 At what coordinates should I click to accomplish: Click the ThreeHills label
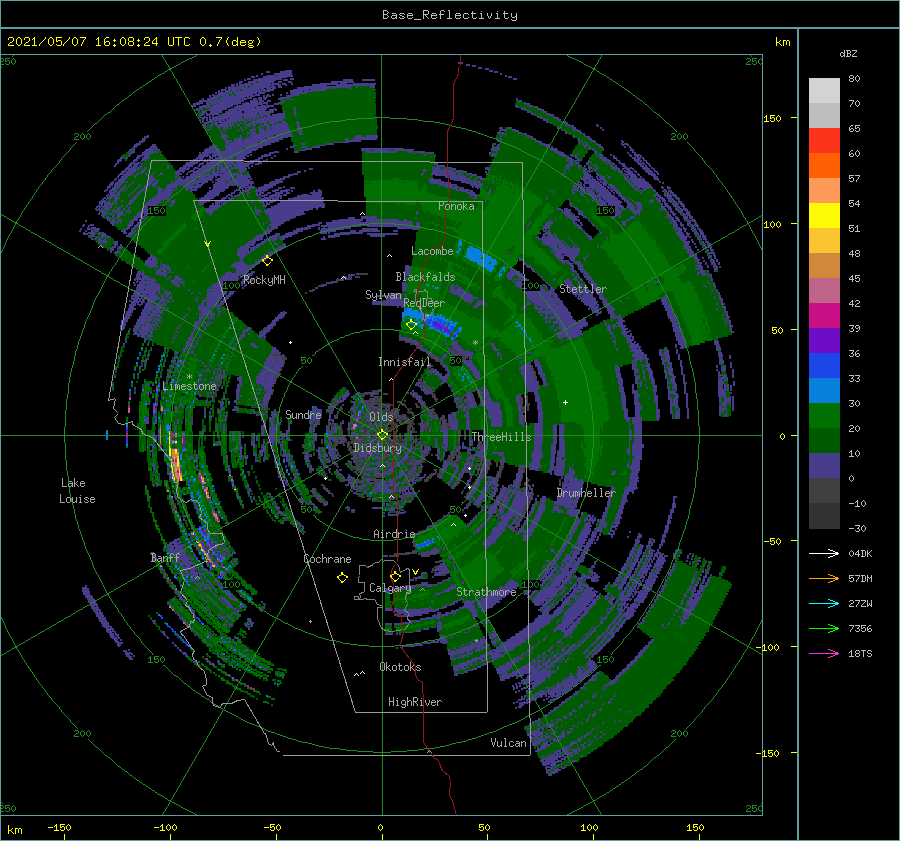501,437
